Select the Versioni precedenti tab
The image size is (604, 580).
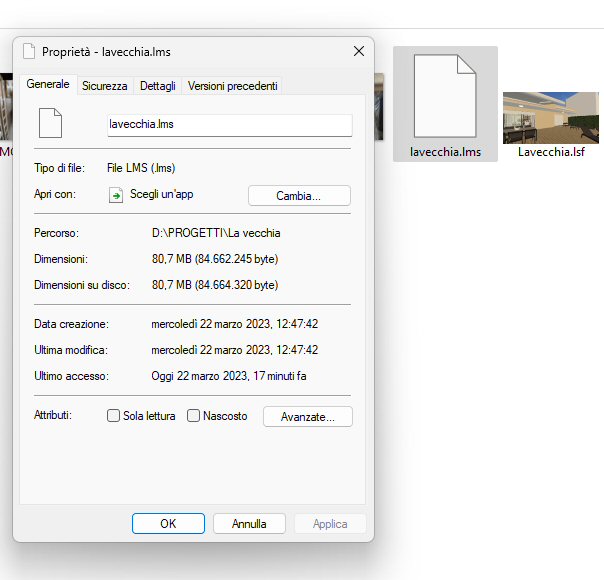232,85
